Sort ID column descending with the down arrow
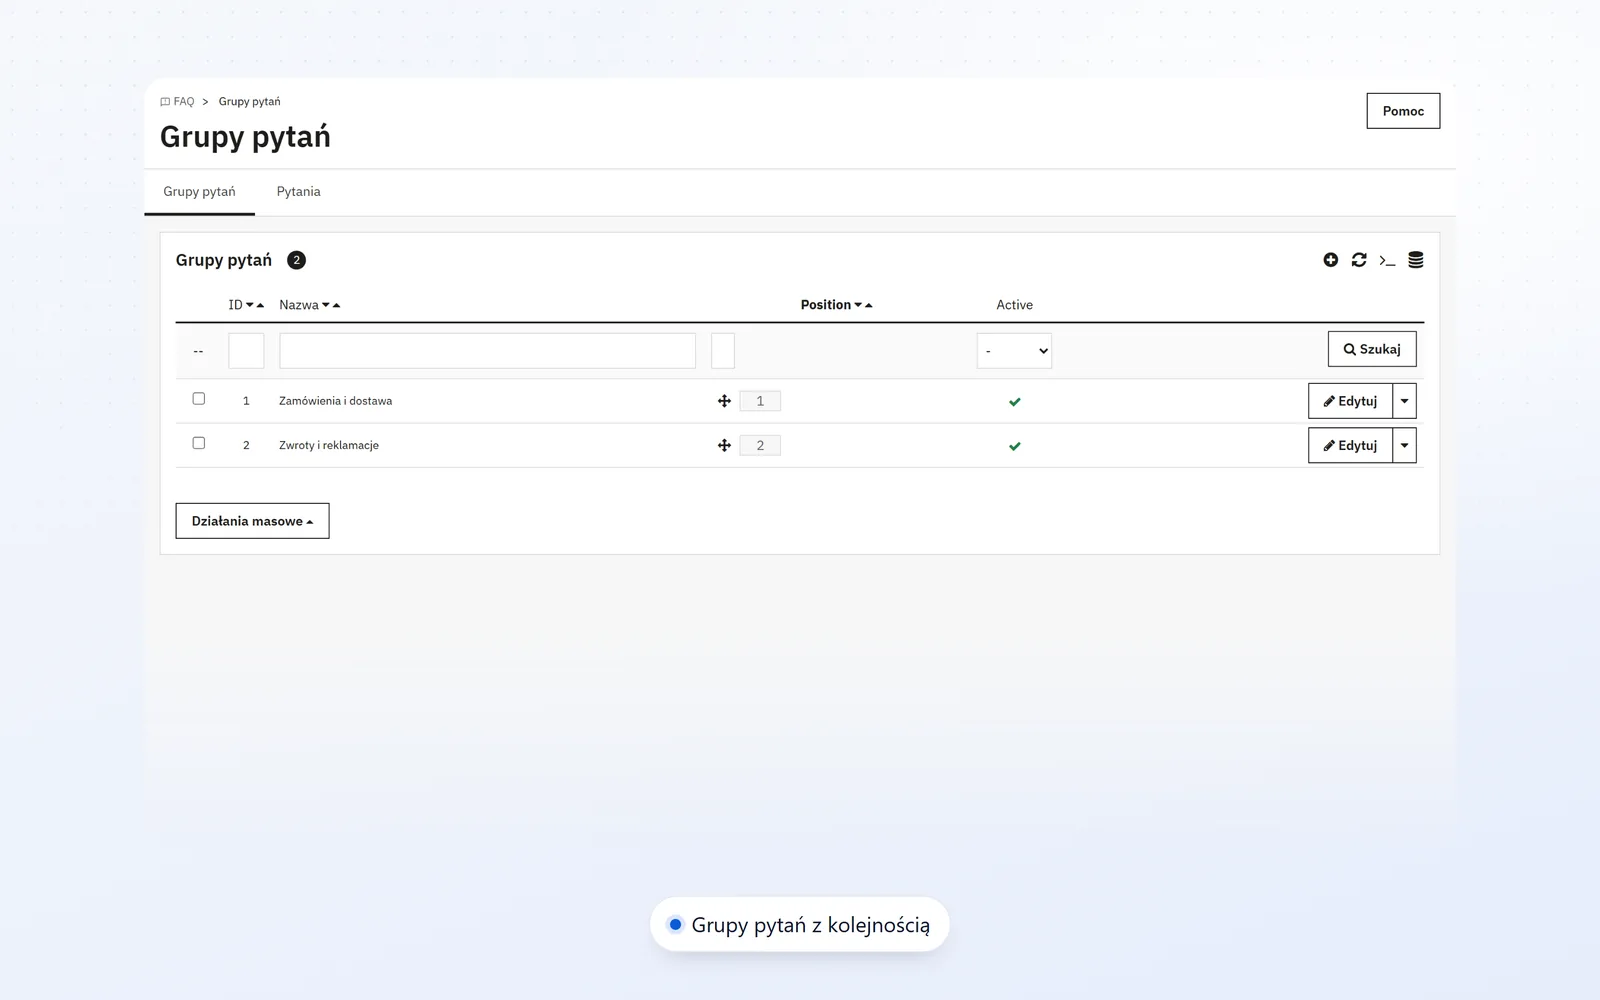The height and width of the screenshot is (1000, 1600). [x=250, y=305]
